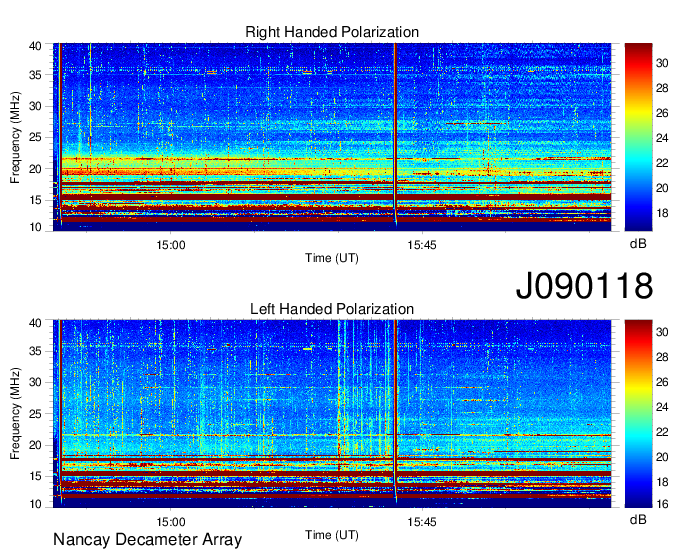The height and width of the screenshot is (552, 680).
Task: Click the '40' frequency tick of the upper plot
Action: coord(35,46)
